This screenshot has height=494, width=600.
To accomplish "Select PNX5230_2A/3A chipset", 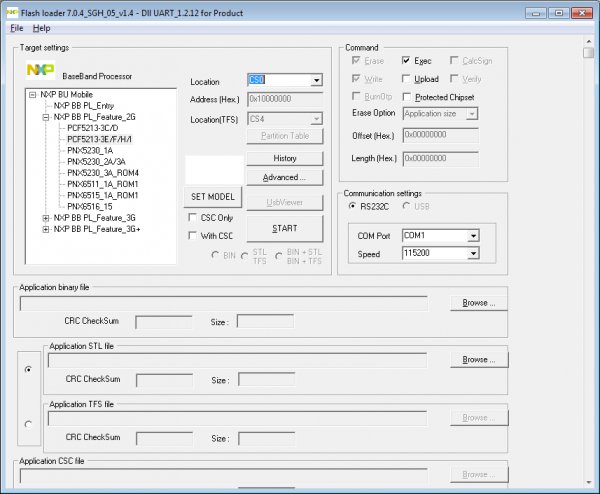I will pyautogui.click(x=96, y=161).
